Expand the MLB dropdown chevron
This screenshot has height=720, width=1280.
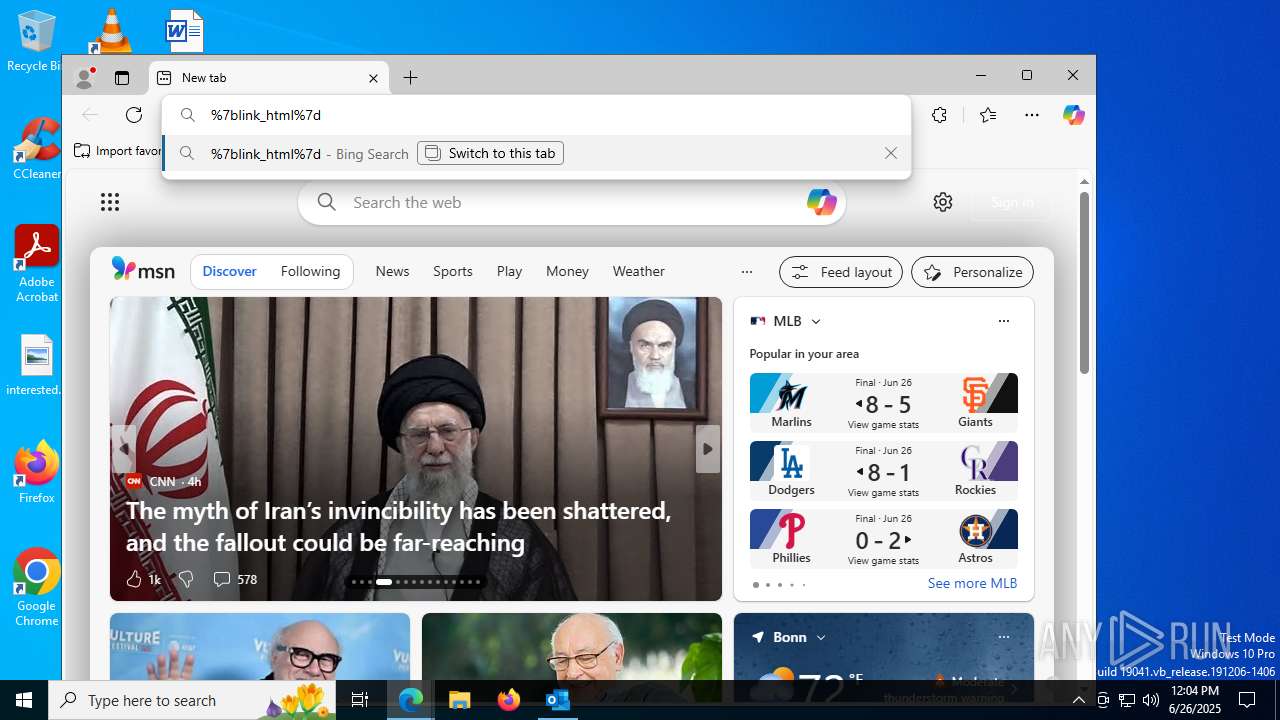(816, 321)
